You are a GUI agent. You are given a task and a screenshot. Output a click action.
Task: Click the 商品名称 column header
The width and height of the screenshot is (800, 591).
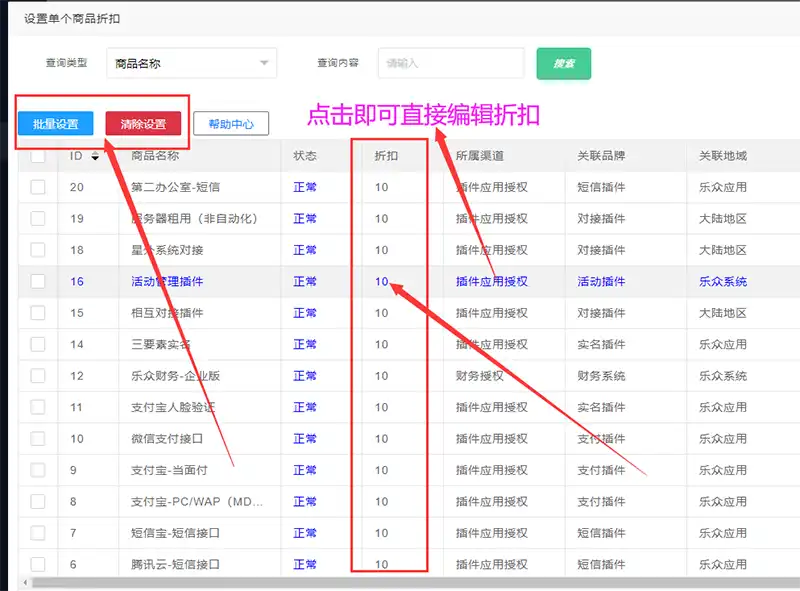155,156
